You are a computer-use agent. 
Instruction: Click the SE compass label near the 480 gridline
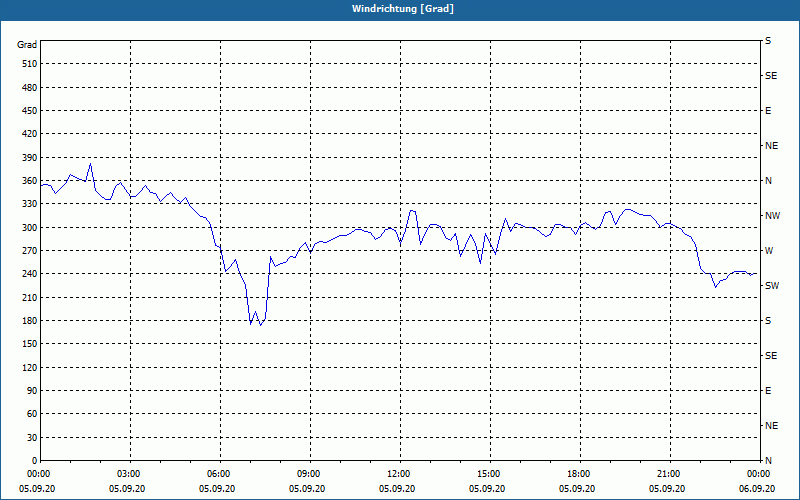point(771,76)
